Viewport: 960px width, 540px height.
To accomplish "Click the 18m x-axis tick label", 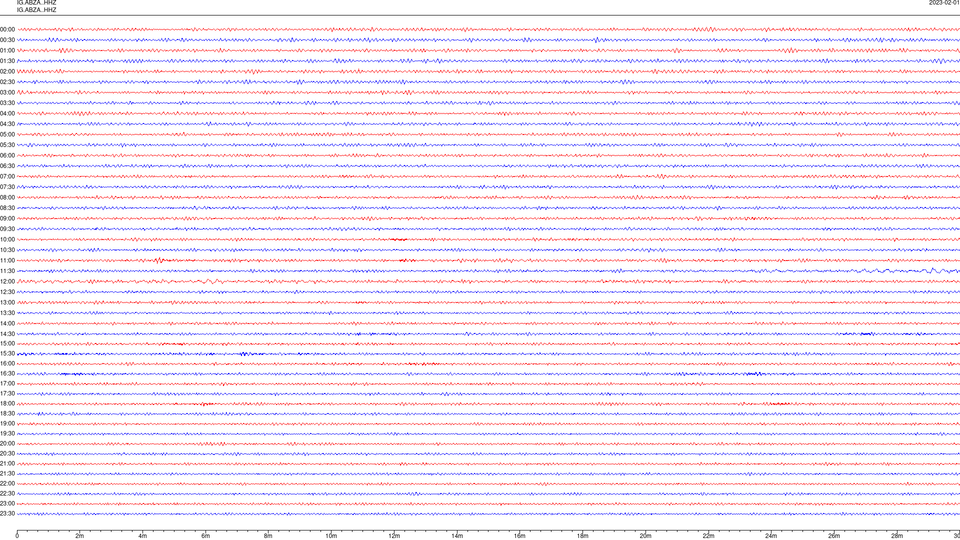I will (x=583, y=536).
